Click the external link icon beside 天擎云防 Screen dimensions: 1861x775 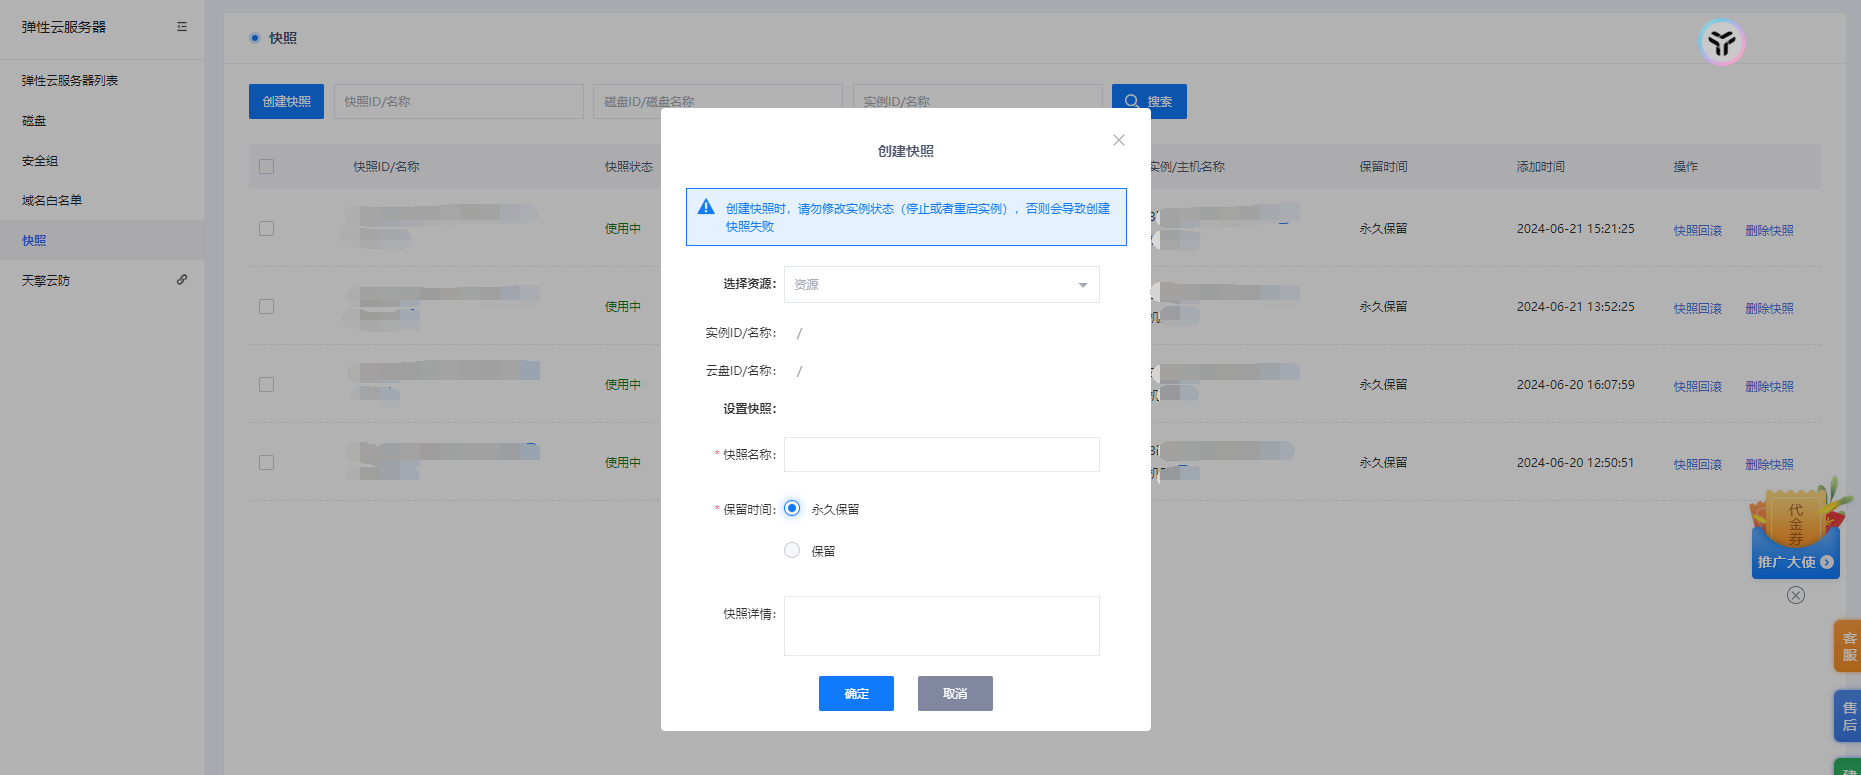pos(182,280)
